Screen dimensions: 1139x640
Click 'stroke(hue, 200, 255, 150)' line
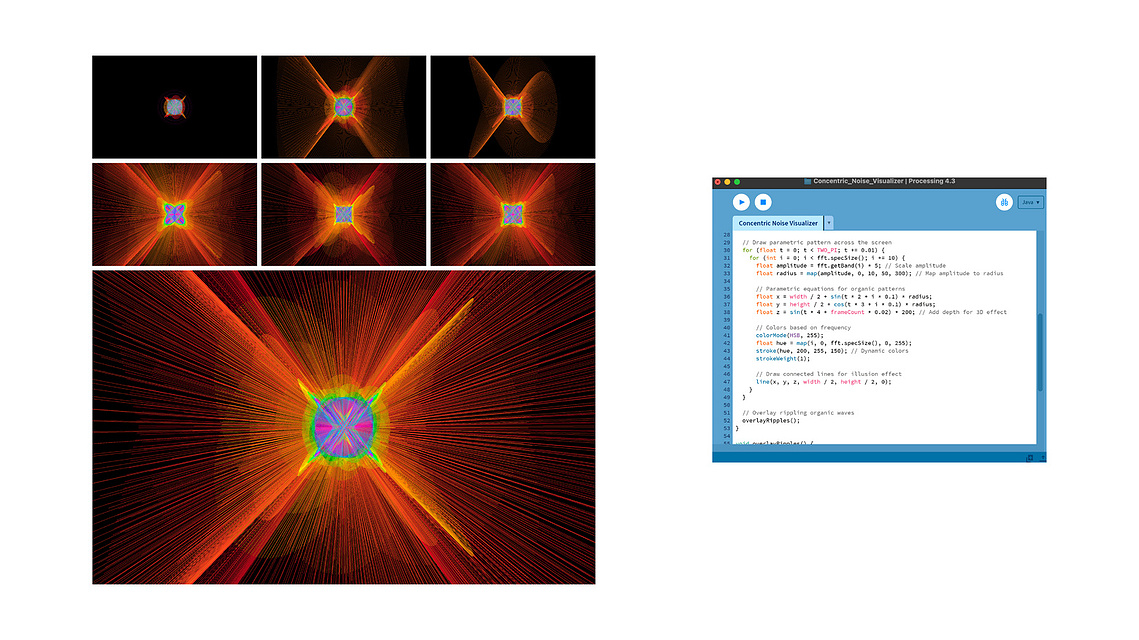coord(832,351)
